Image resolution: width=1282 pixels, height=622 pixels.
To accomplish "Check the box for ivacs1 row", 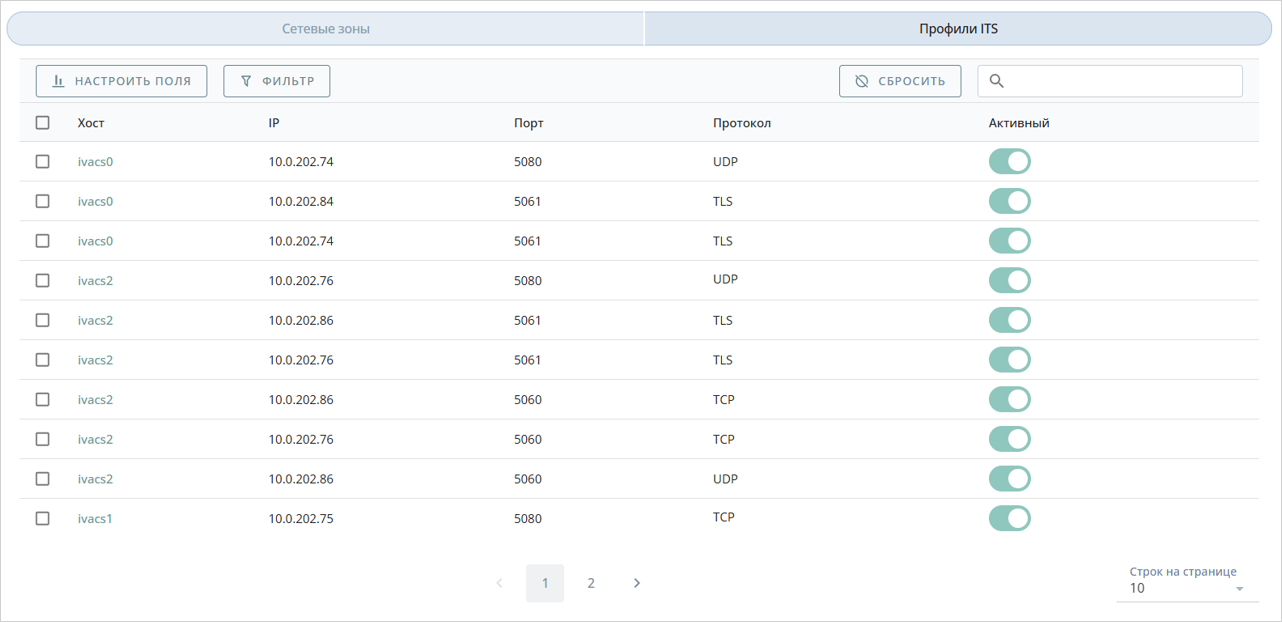I will (x=42, y=519).
